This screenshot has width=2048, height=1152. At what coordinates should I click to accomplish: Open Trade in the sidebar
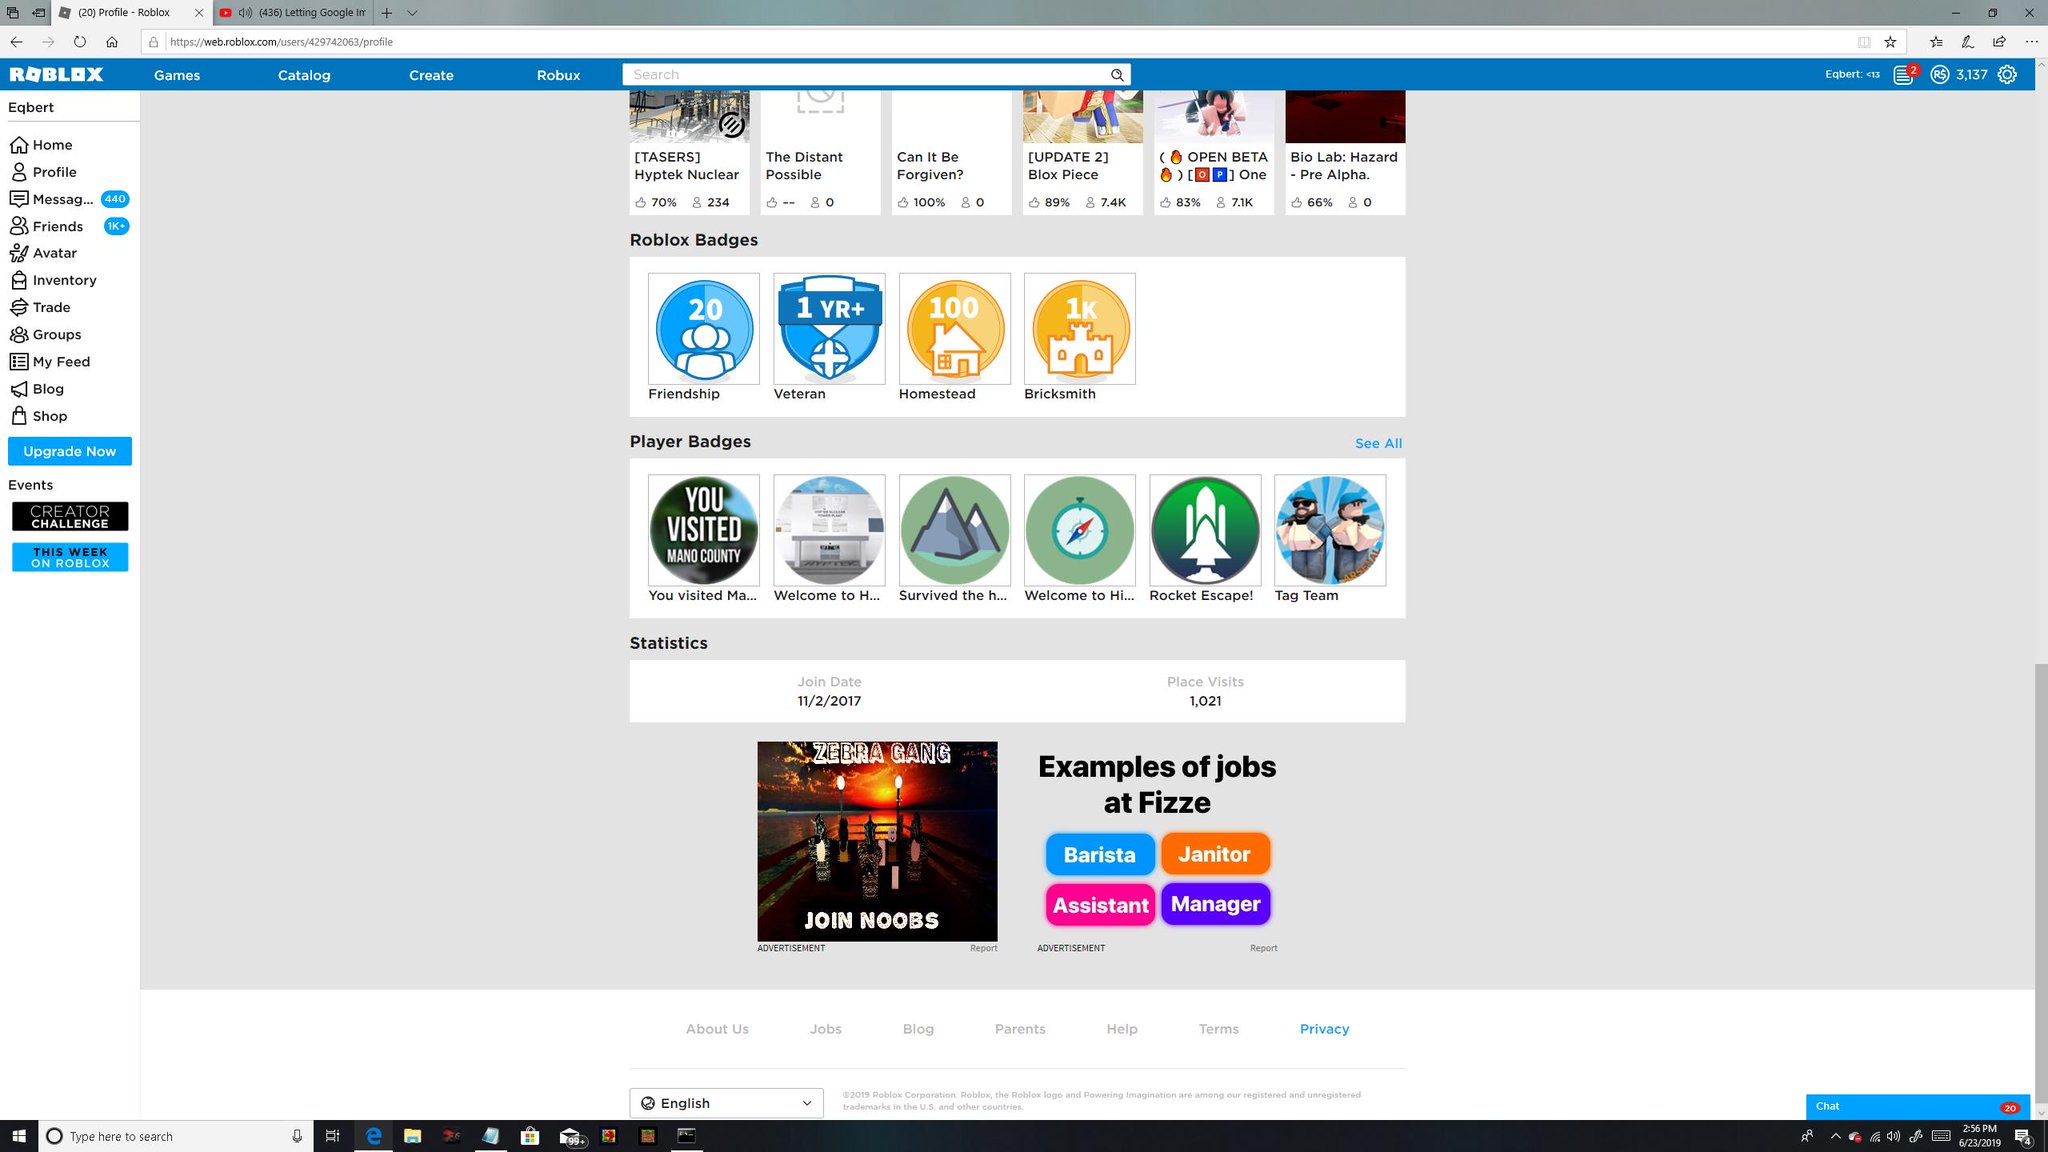pos(51,307)
